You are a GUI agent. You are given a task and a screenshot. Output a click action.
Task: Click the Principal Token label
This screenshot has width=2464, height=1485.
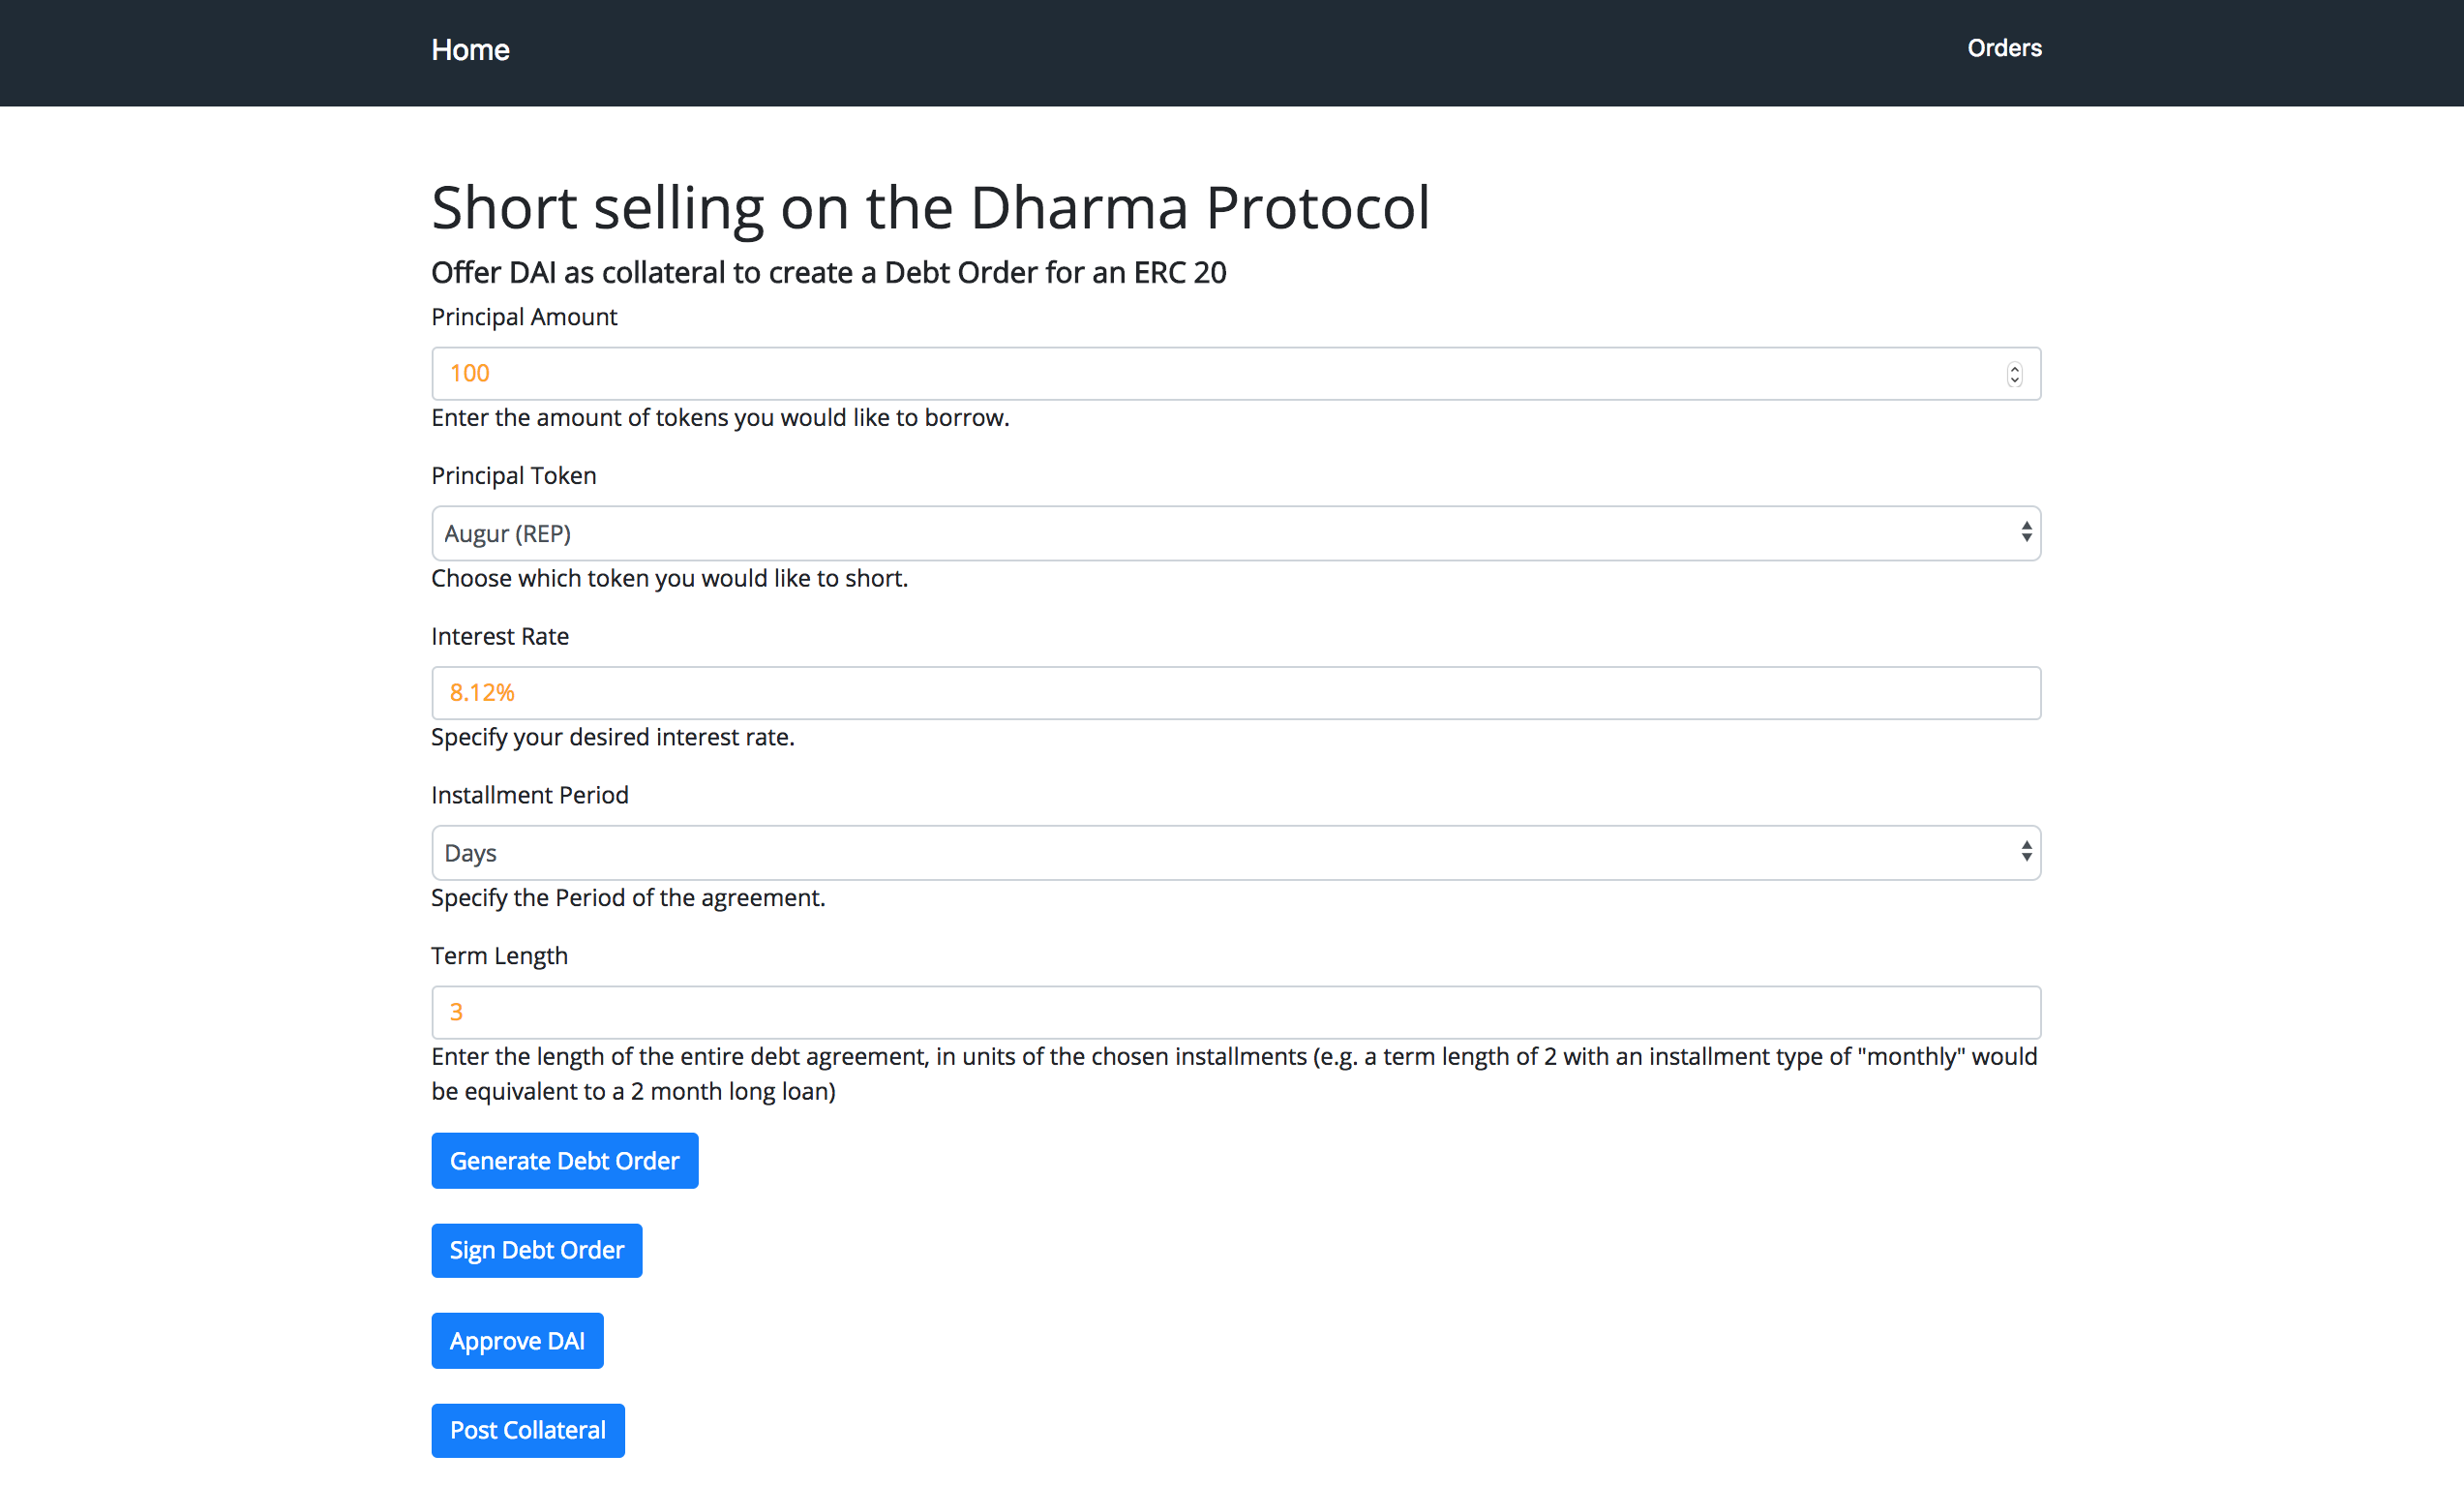tap(513, 476)
